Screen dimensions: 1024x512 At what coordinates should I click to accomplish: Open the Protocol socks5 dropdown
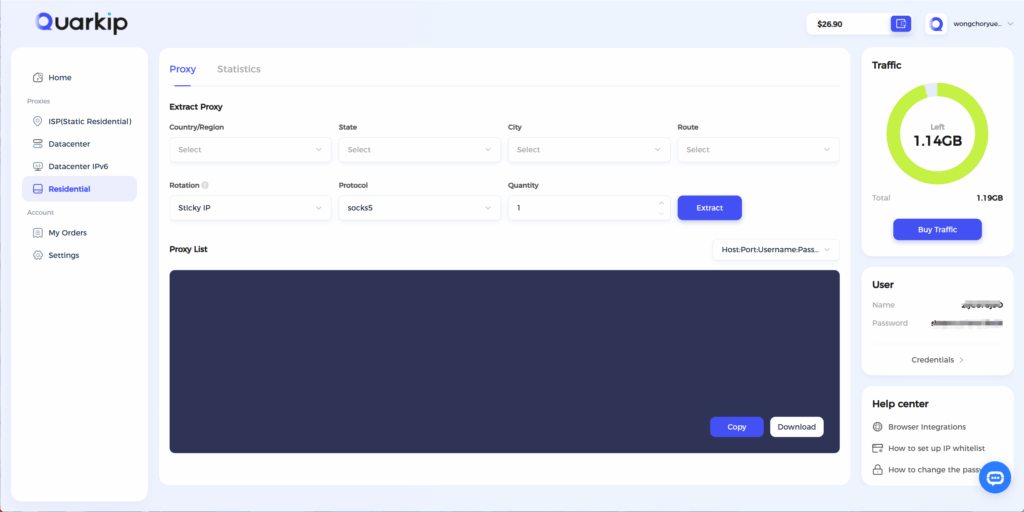click(419, 208)
